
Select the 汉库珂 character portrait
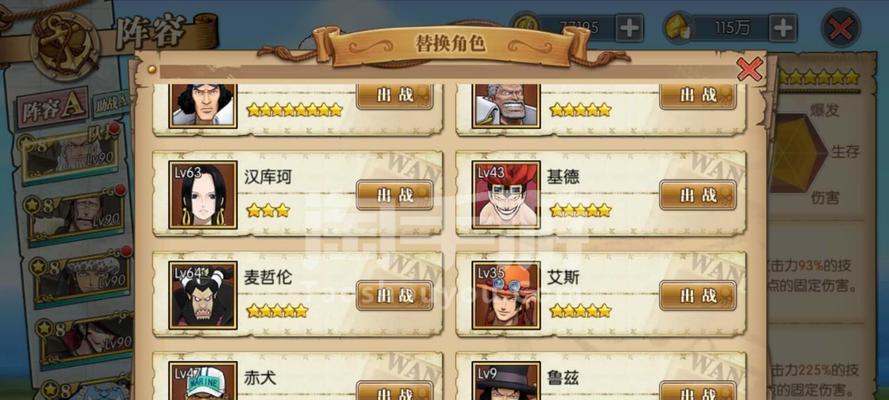click(203, 195)
